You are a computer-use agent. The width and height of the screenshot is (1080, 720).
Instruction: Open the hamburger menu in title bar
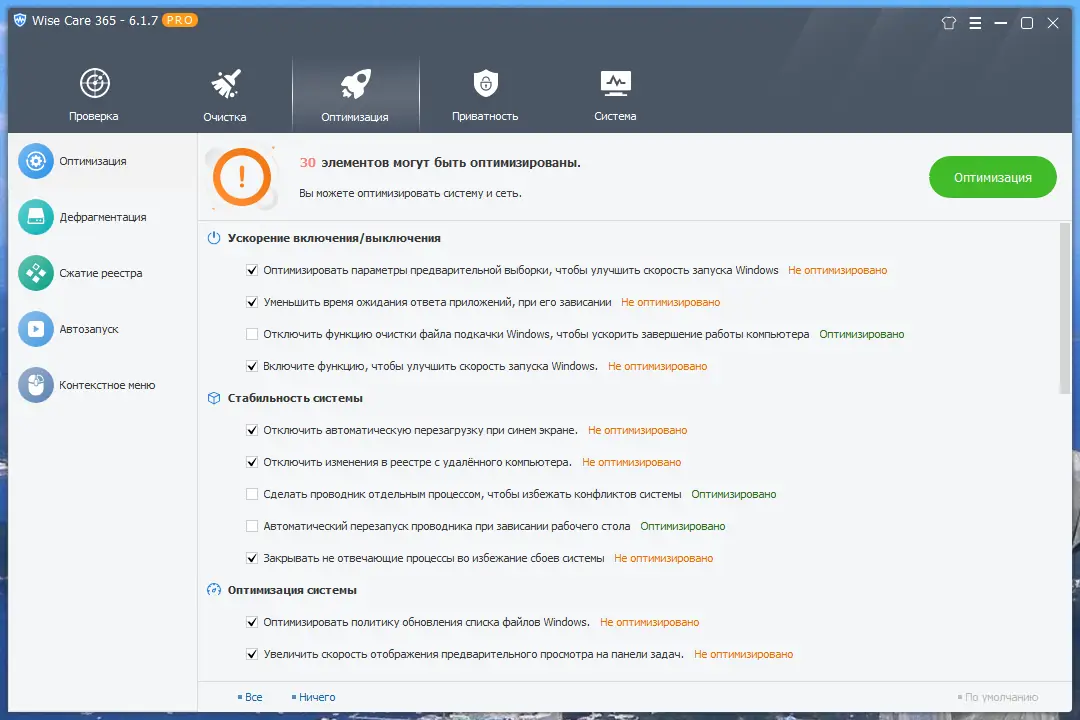tap(975, 23)
